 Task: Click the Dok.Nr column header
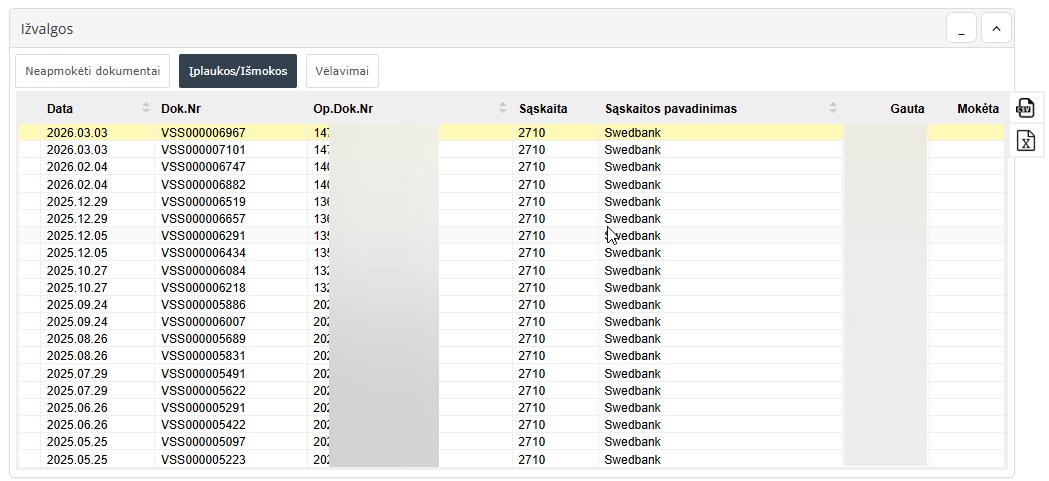pos(181,108)
